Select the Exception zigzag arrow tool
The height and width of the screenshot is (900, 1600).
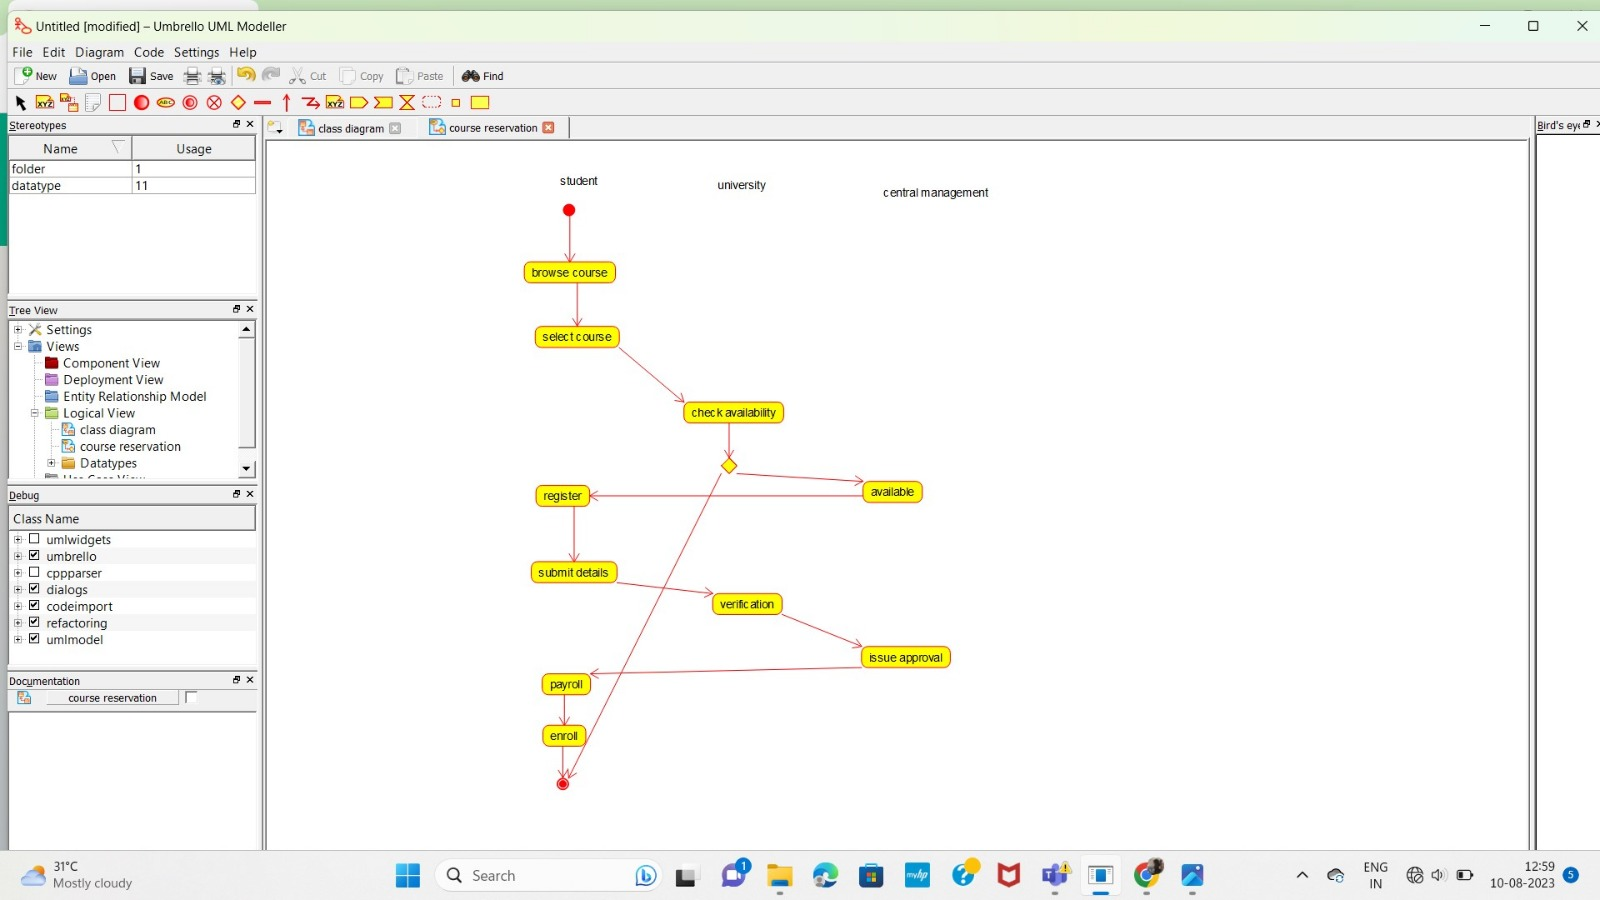[x=311, y=103]
